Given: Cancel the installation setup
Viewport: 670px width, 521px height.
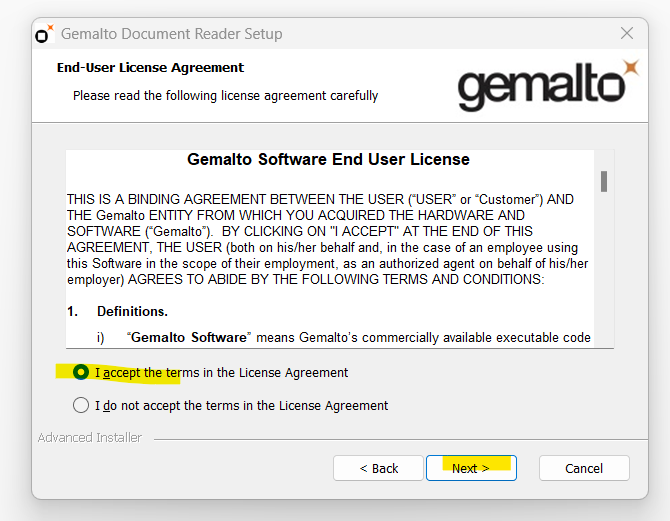Looking at the screenshot, I should pyautogui.click(x=584, y=468).
